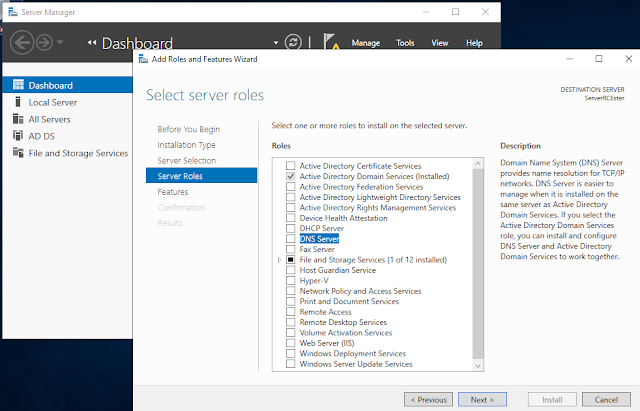The width and height of the screenshot is (640, 411).
Task: Minimize the Server Manager window
Action: tap(426, 12)
